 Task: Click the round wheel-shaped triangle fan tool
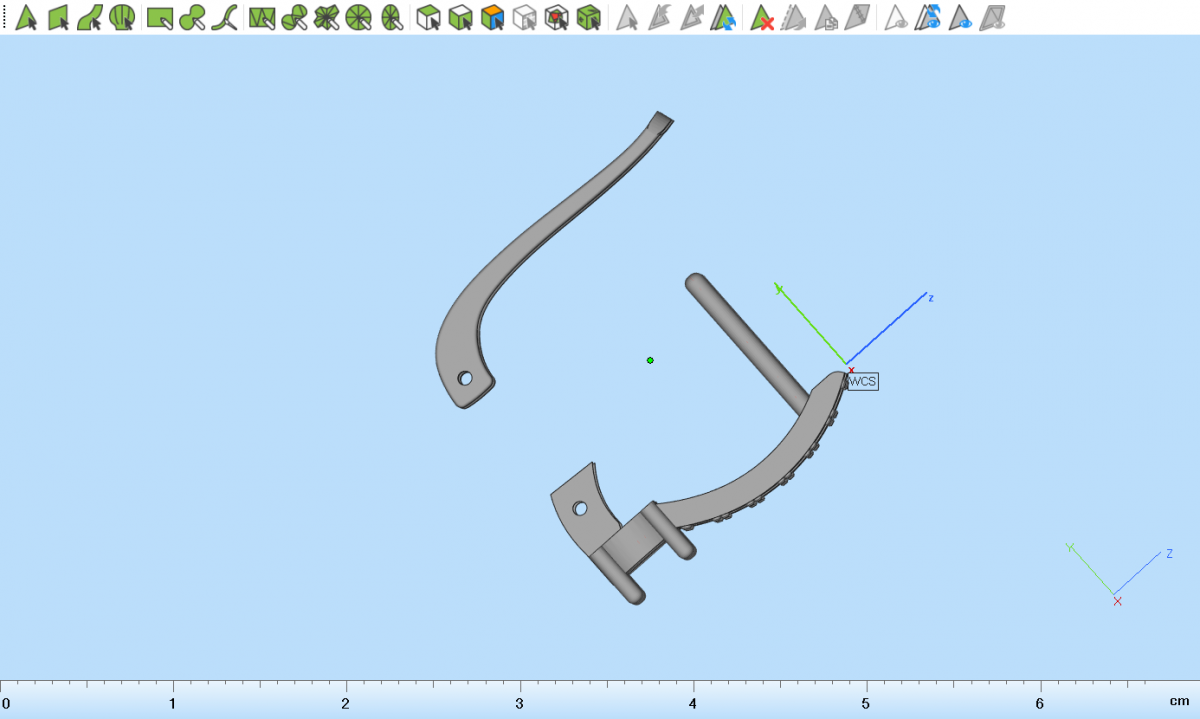pos(359,17)
